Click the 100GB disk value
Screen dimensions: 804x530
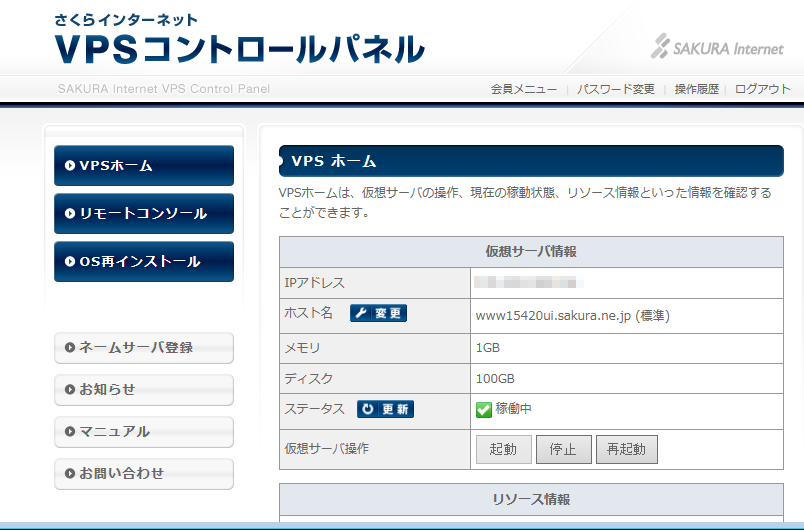(495, 379)
